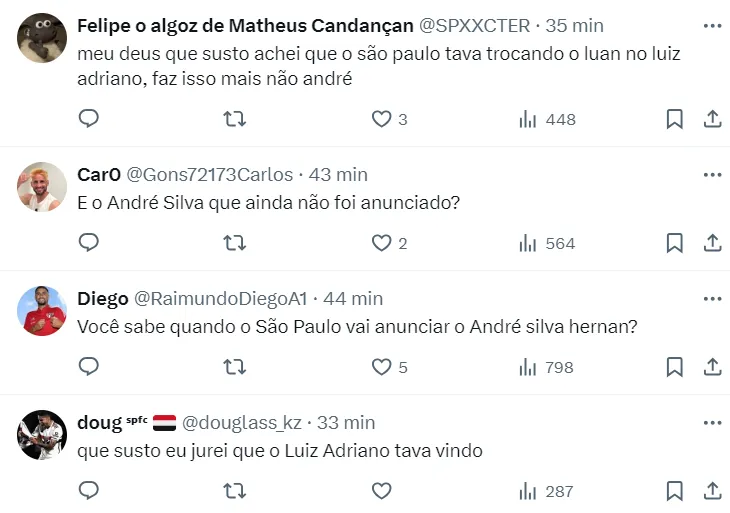Bookmark Diego's tweet

[x=675, y=367]
